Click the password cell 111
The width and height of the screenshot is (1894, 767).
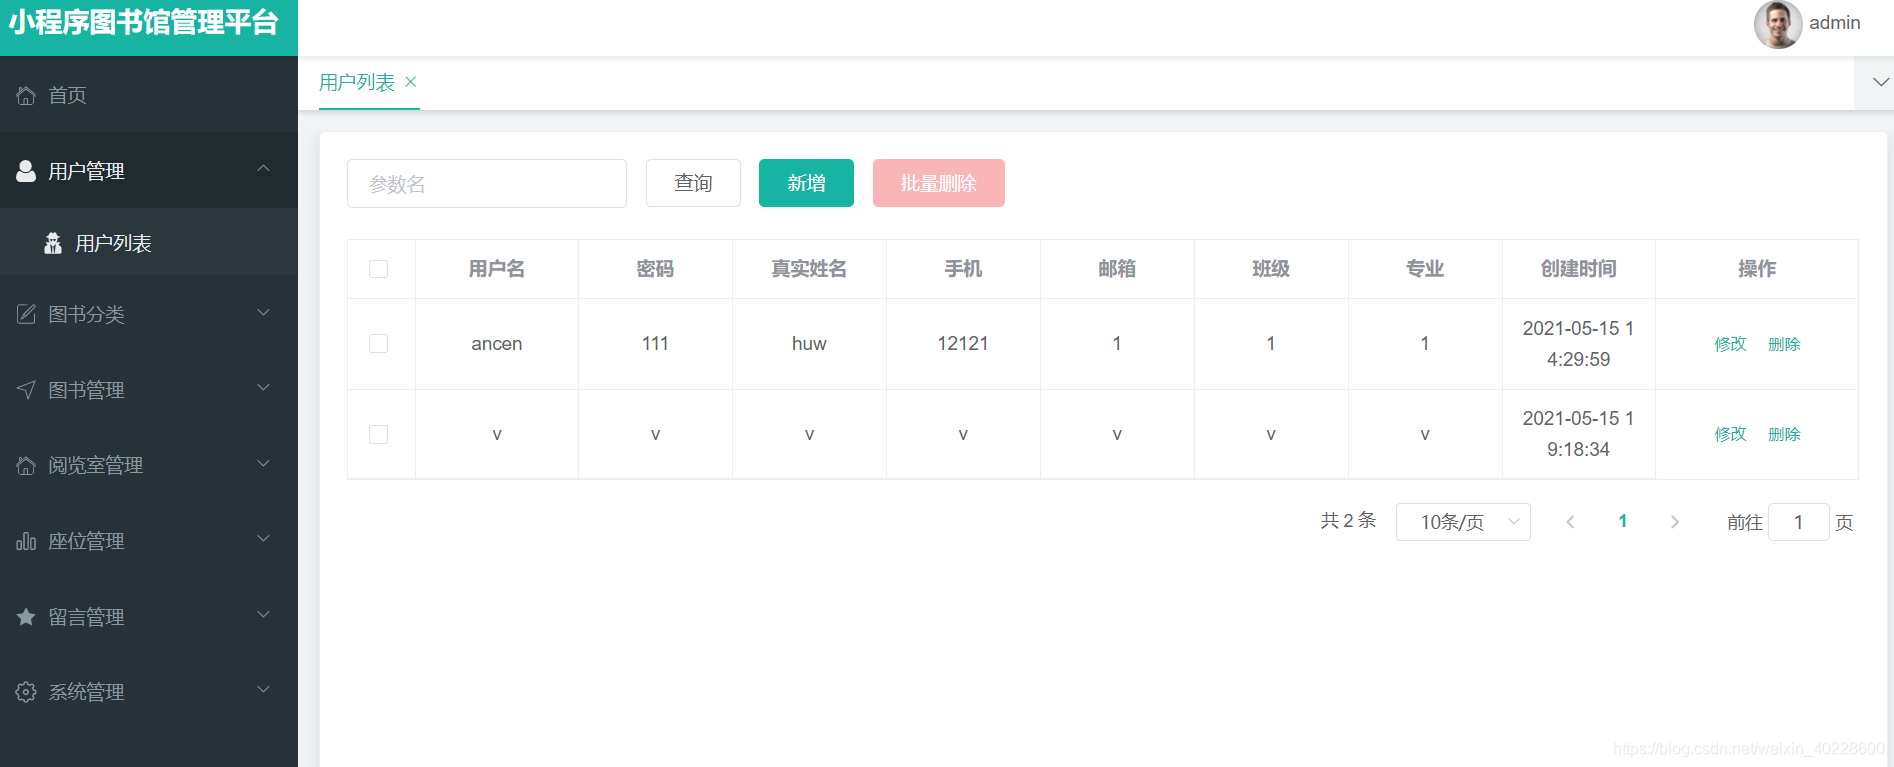click(655, 344)
